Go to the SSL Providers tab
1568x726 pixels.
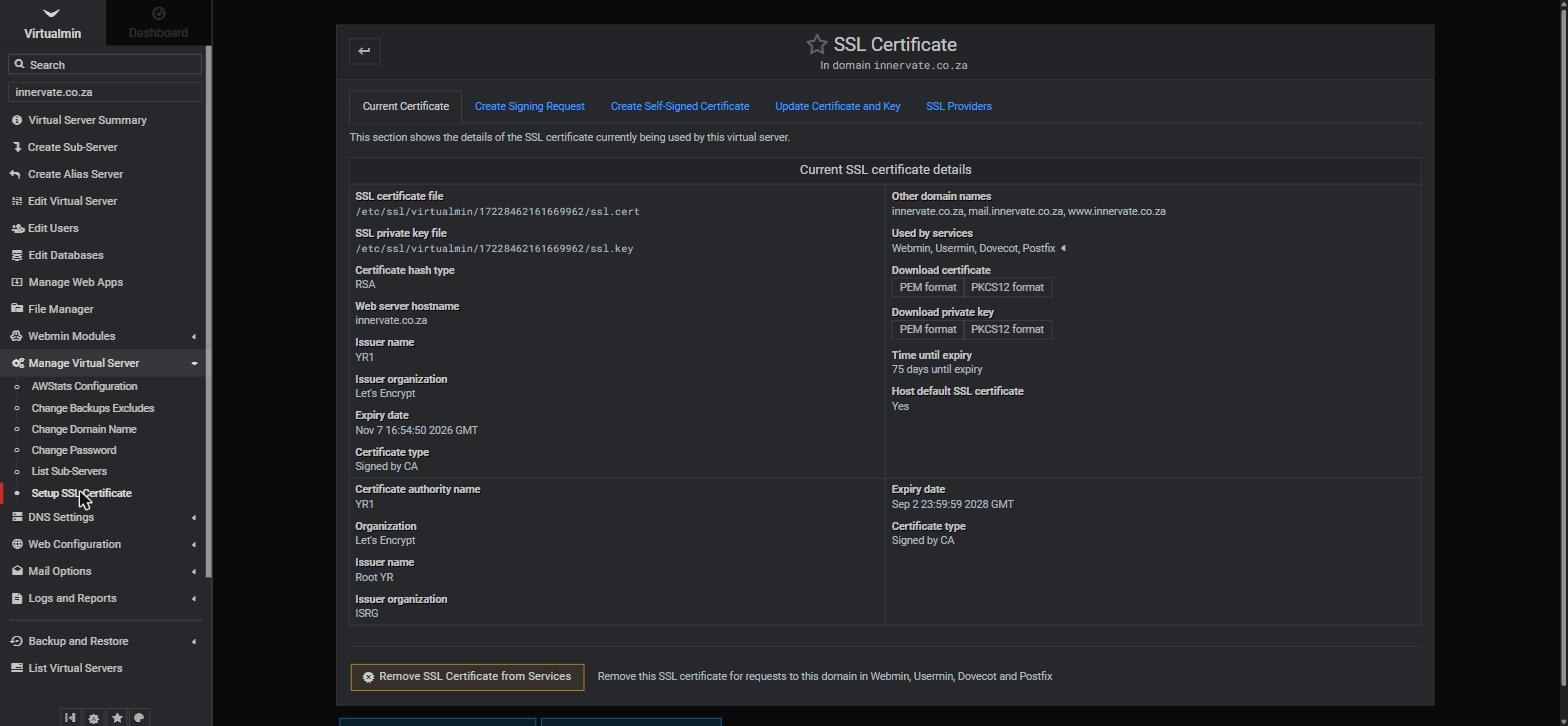959,106
